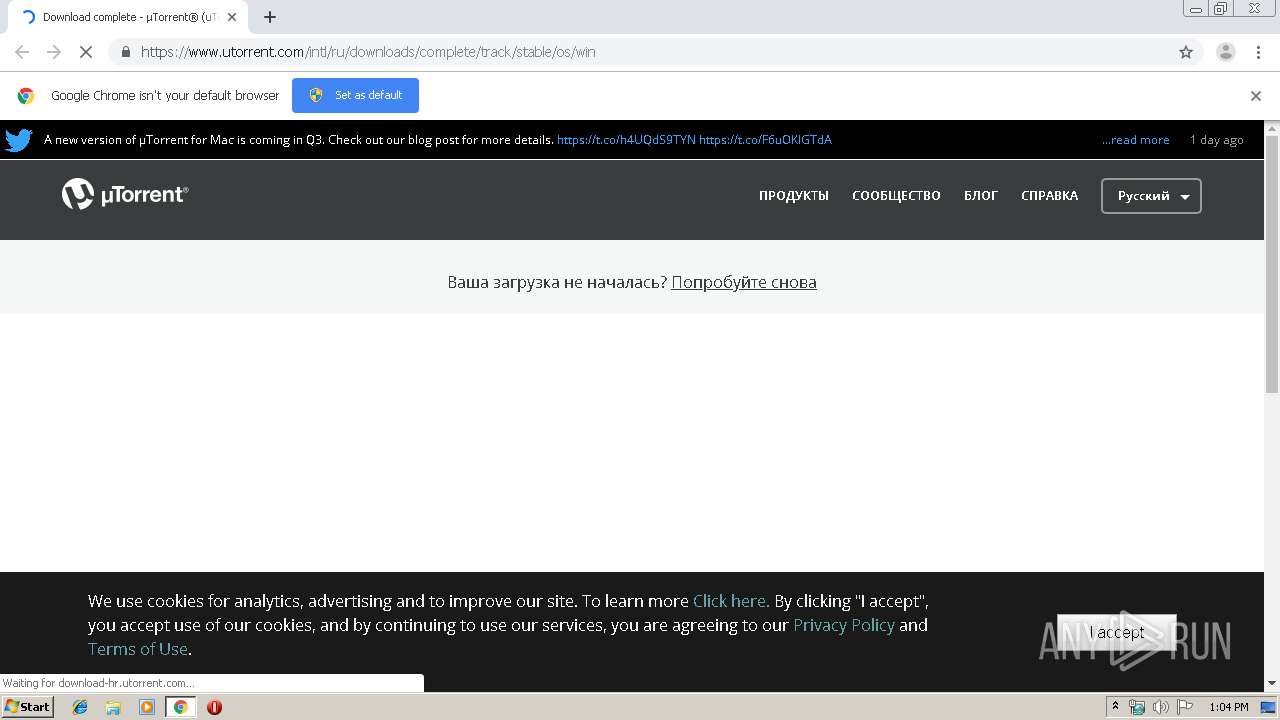The width and height of the screenshot is (1280, 720).
Task: Click the Попробуйте снова link
Action: pyautogui.click(x=744, y=282)
